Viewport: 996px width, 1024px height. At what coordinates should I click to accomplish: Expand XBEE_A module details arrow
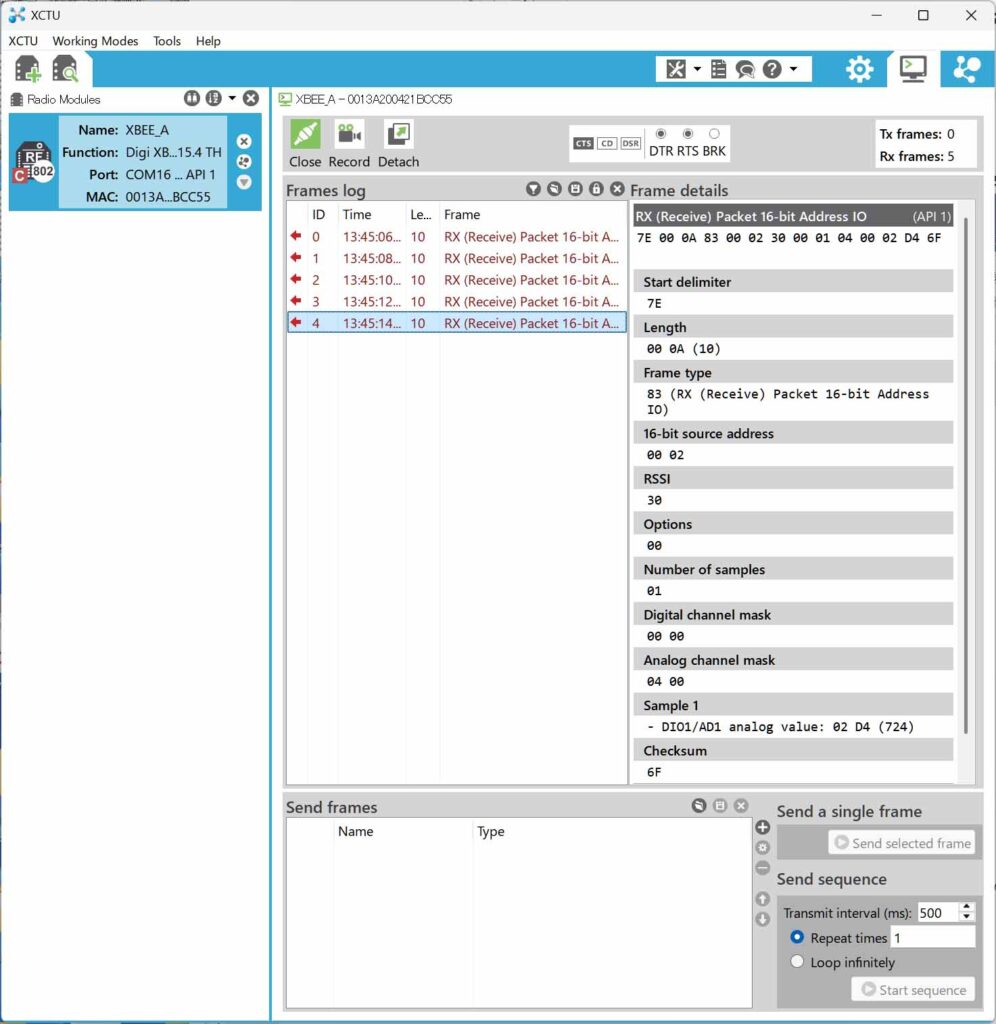pyautogui.click(x=244, y=182)
